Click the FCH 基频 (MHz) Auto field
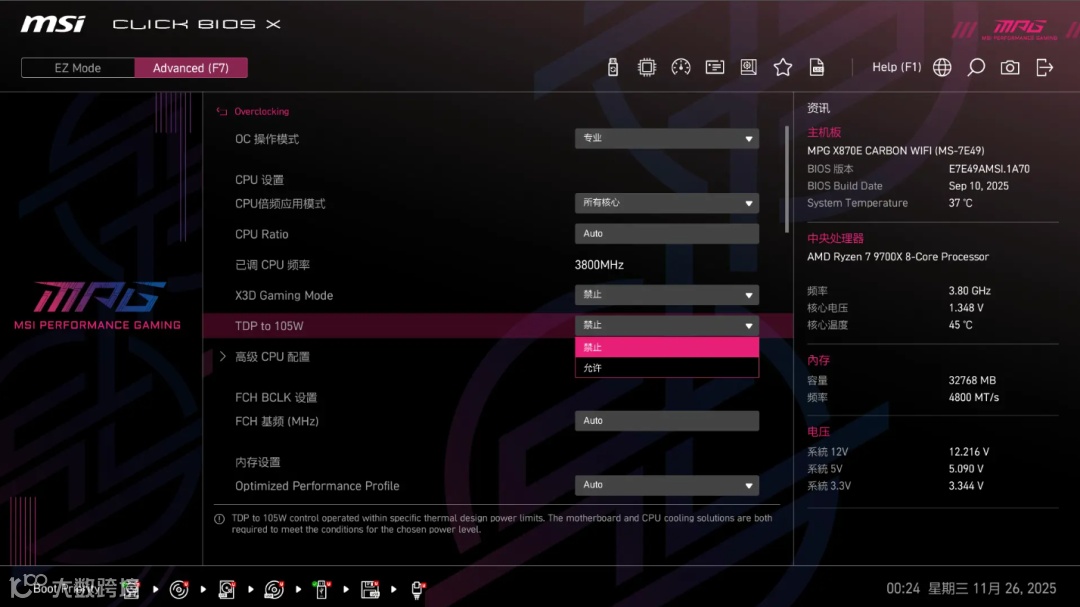The width and height of the screenshot is (1080, 607). (x=667, y=421)
